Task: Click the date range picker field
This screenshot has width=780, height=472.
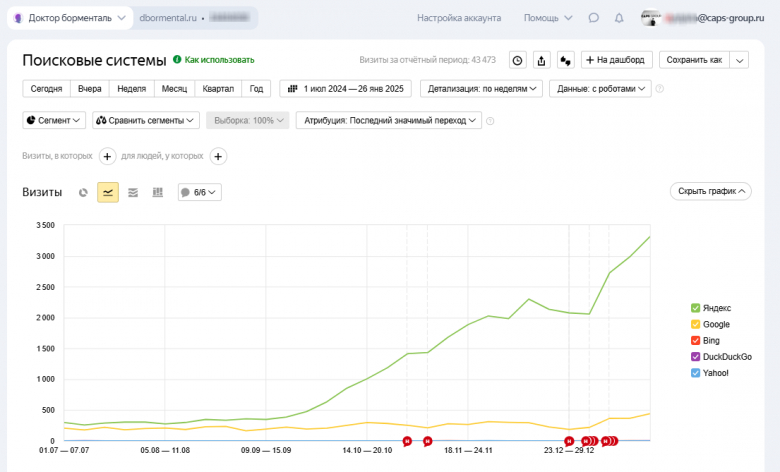Action: 345,89
